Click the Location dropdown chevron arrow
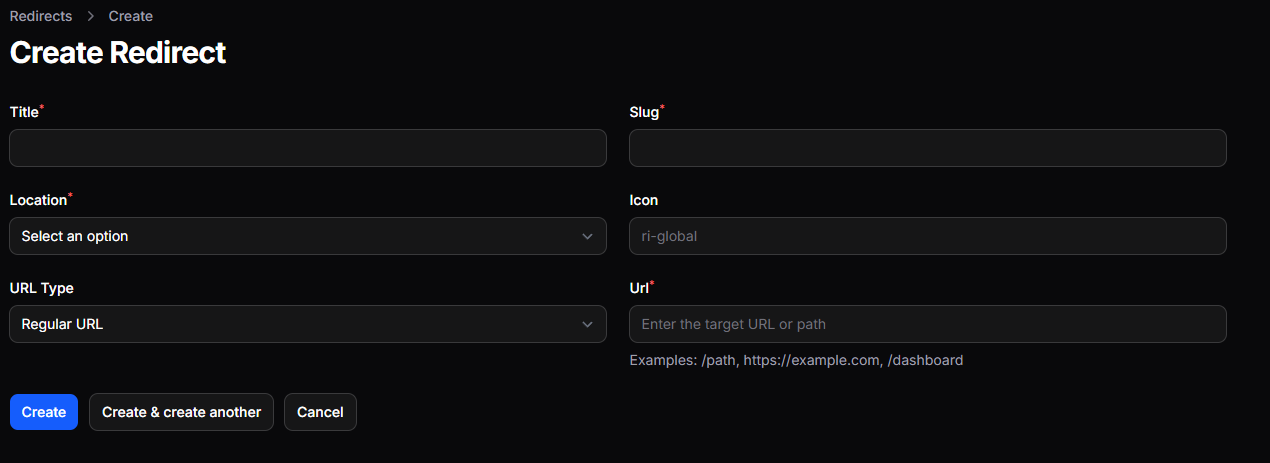The height and width of the screenshot is (463, 1270). tap(587, 236)
